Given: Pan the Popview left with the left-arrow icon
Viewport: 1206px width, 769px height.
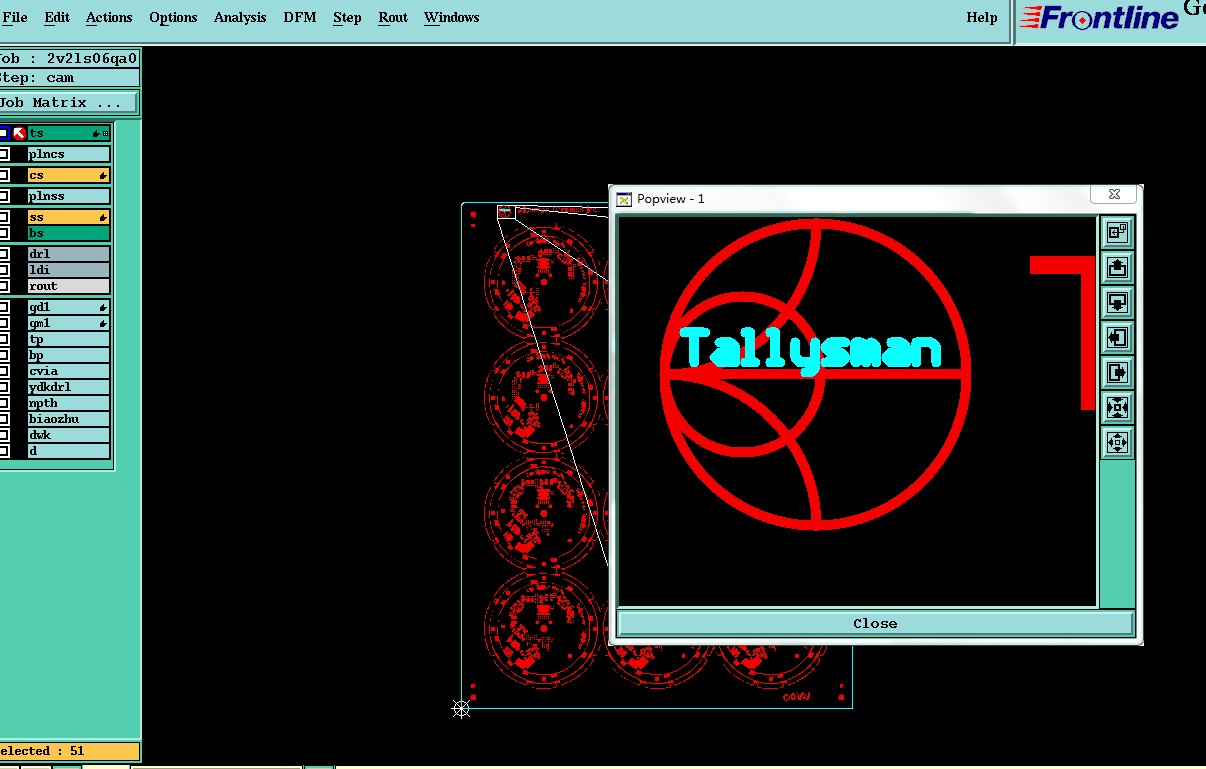Looking at the screenshot, I should (1117, 338).
